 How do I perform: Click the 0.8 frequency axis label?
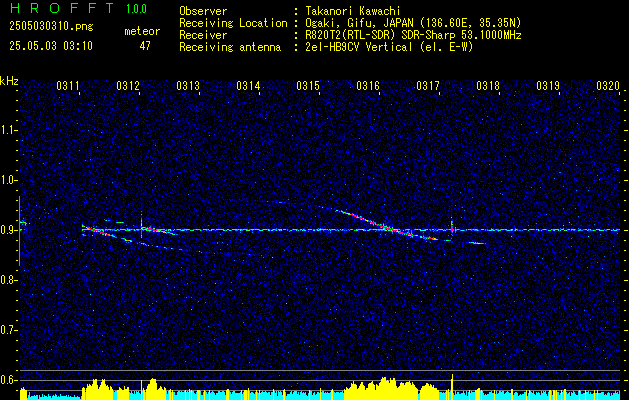[x=8, y=280]
